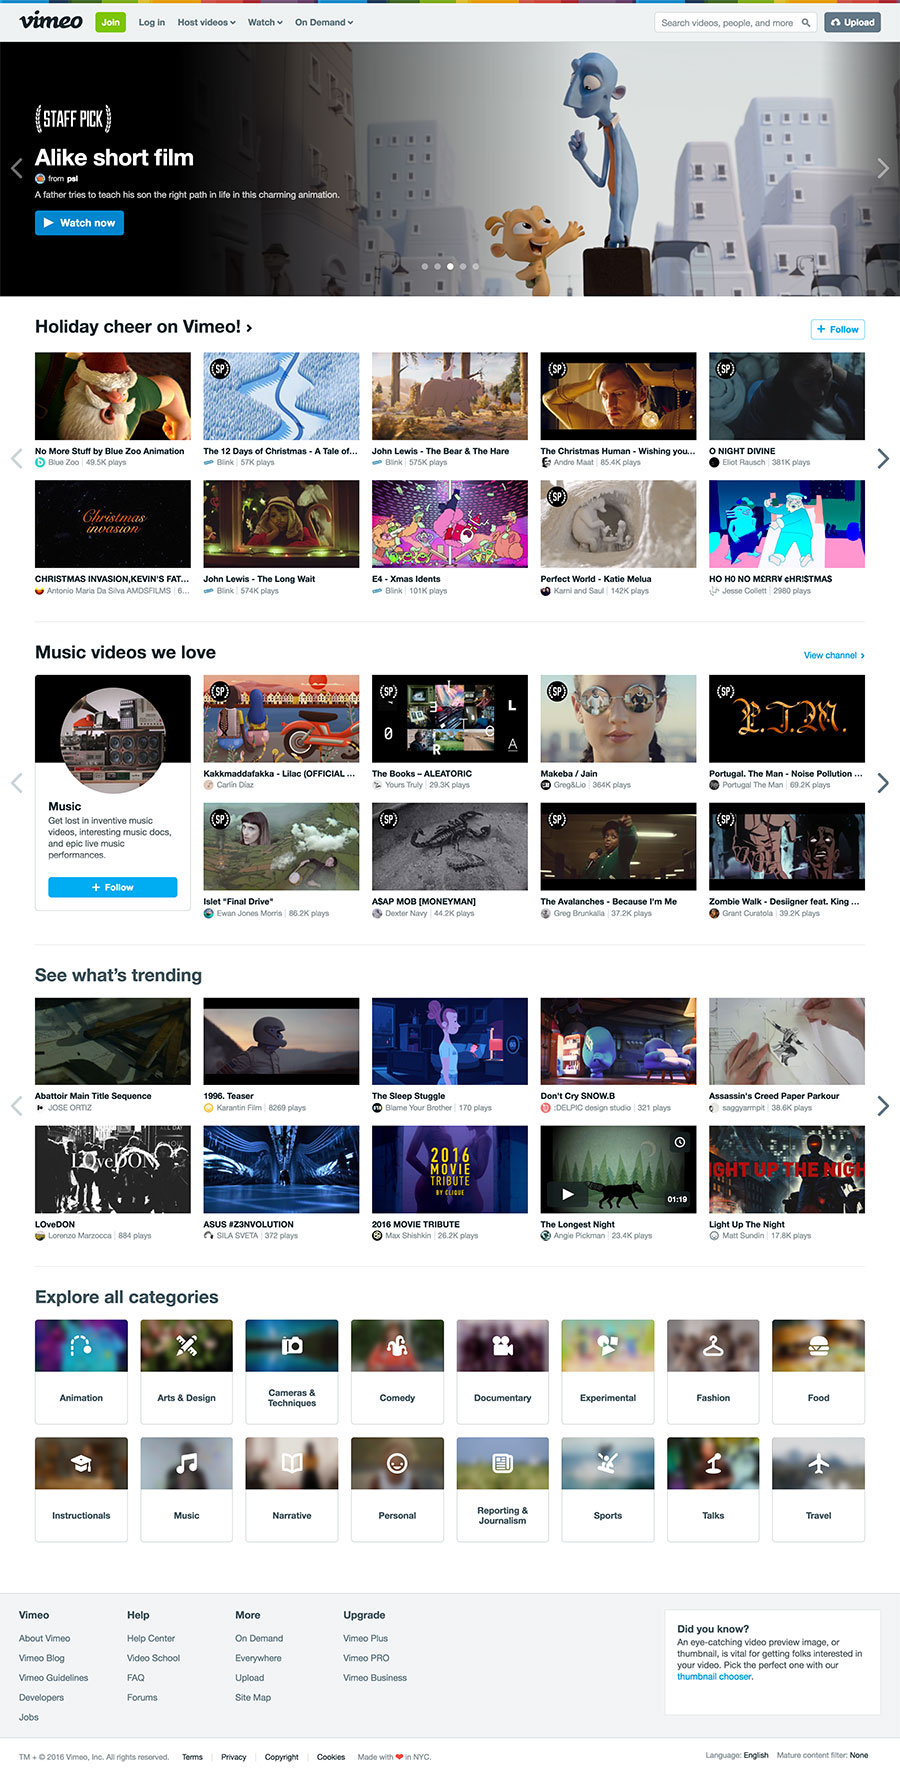Image resolution: width=900 pixels, height=1772 pixels.
Task: Follow the Music category
Action: (113, 887)
